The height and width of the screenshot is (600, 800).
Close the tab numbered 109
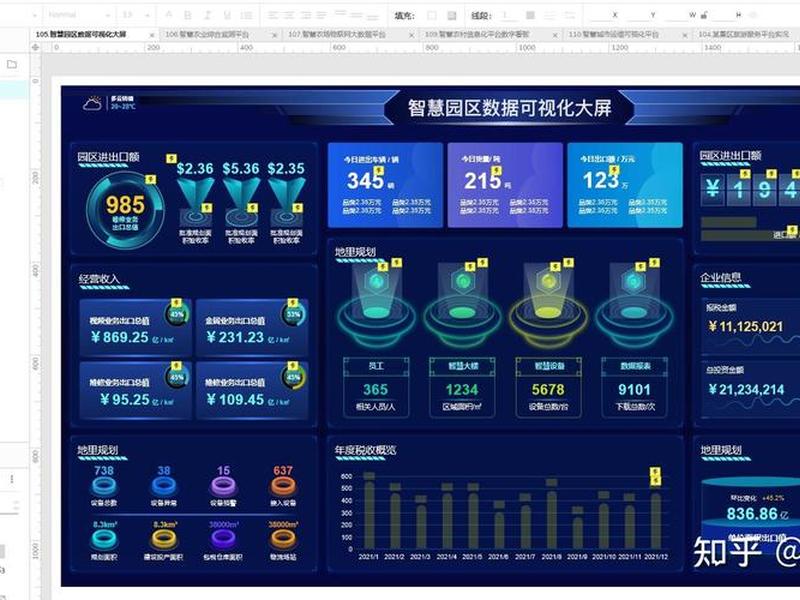(555, 35)
